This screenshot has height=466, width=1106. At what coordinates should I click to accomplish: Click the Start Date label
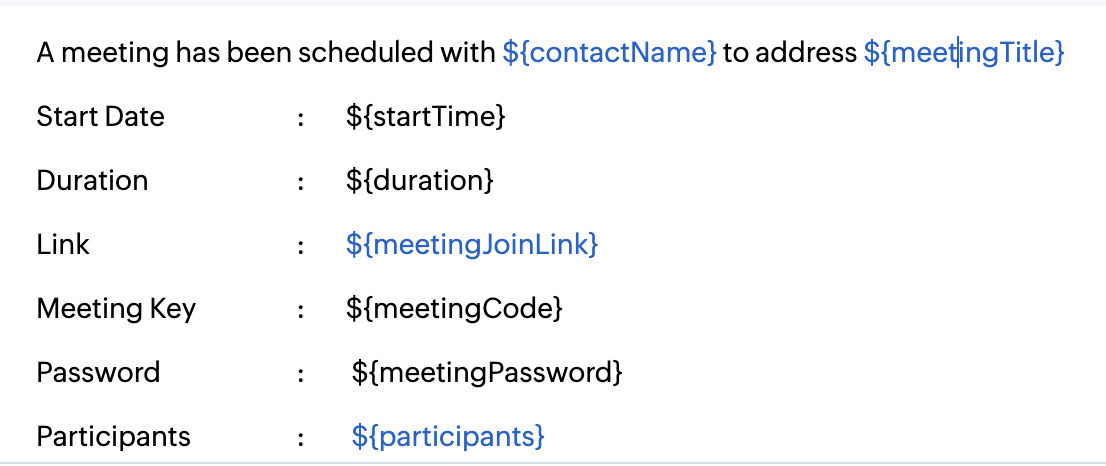pos(100,117)
